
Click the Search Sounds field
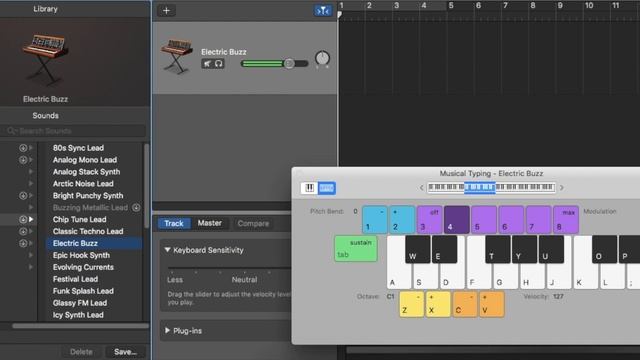coord(73,131)
